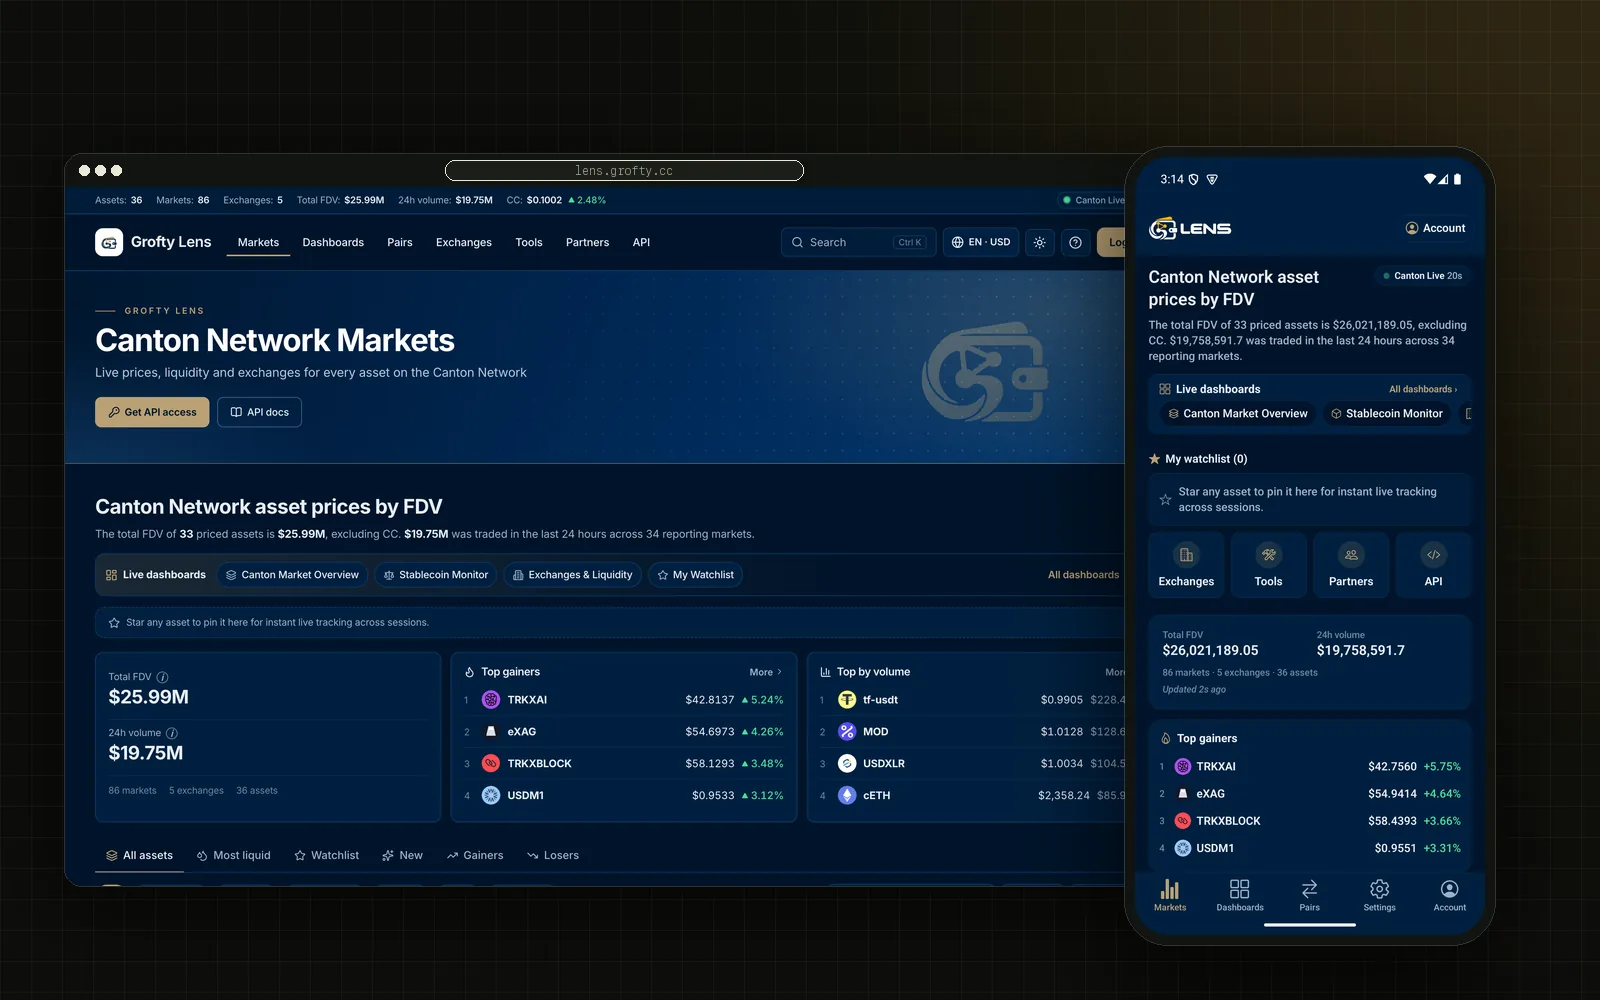Open My Watchlist dashboard chip
This screenshot has width=1600, height=1000.
695,575
